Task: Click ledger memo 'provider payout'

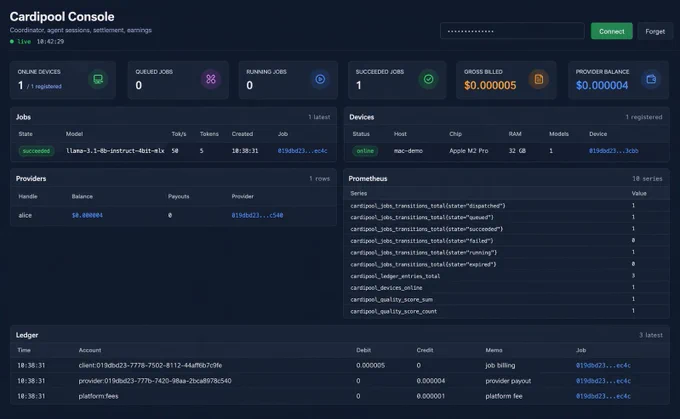Action: click(x=508, y=381)
